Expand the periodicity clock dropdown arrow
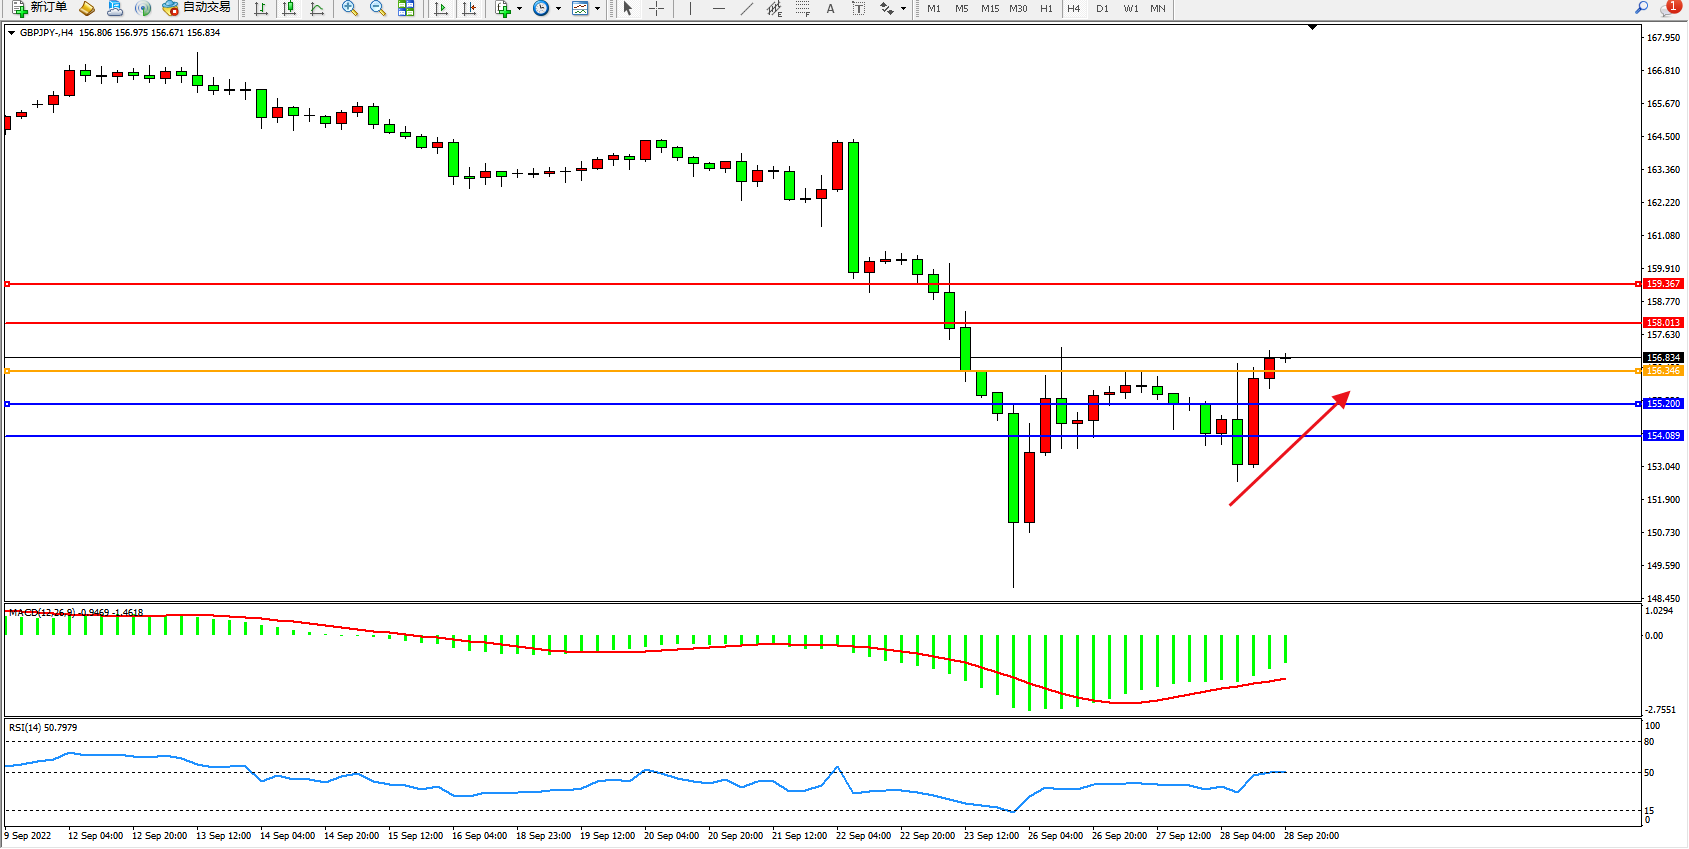The width and height of the screenshot is (1689, 849). pyautogui.click(x=558, y=8)
